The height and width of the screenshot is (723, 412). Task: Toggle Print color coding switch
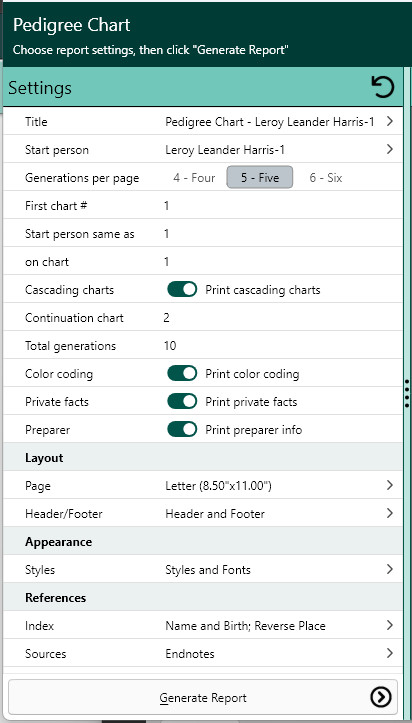tap(182, 373)
